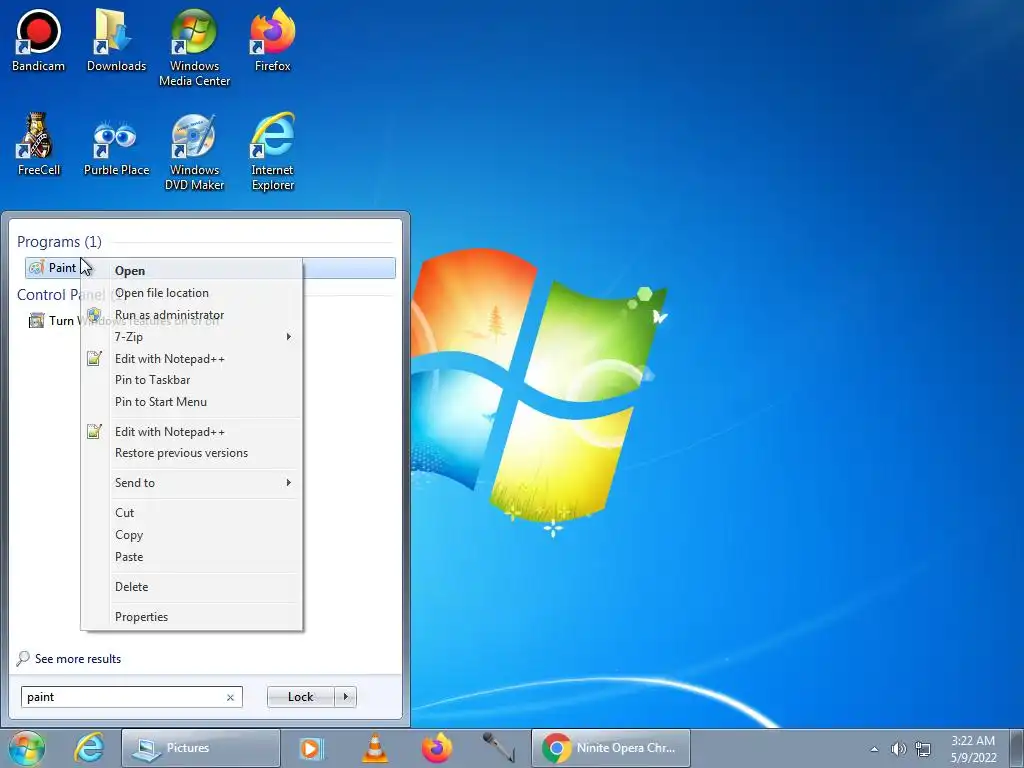Click the Turn Windows features result icon
Viewport: 1024px width, 768px height.
37,321
